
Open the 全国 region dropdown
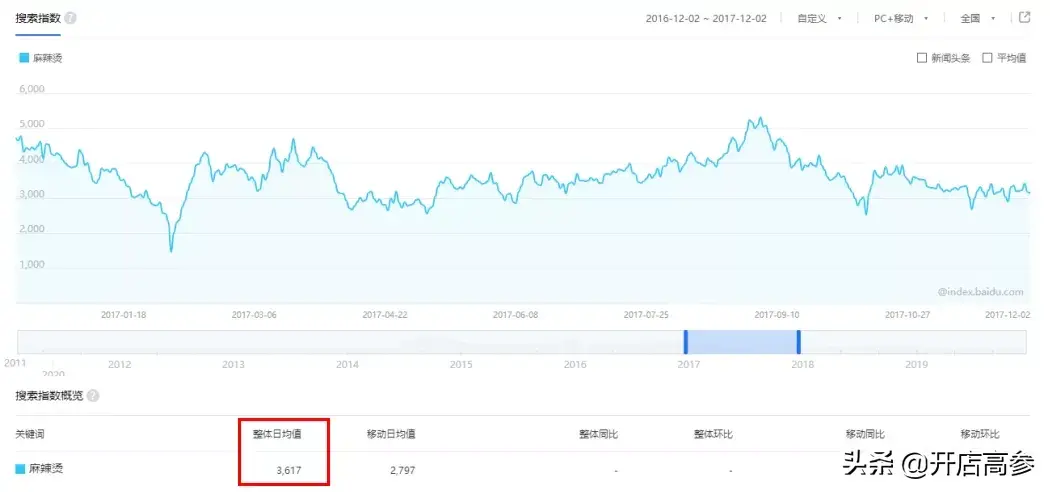coord(977,19)
